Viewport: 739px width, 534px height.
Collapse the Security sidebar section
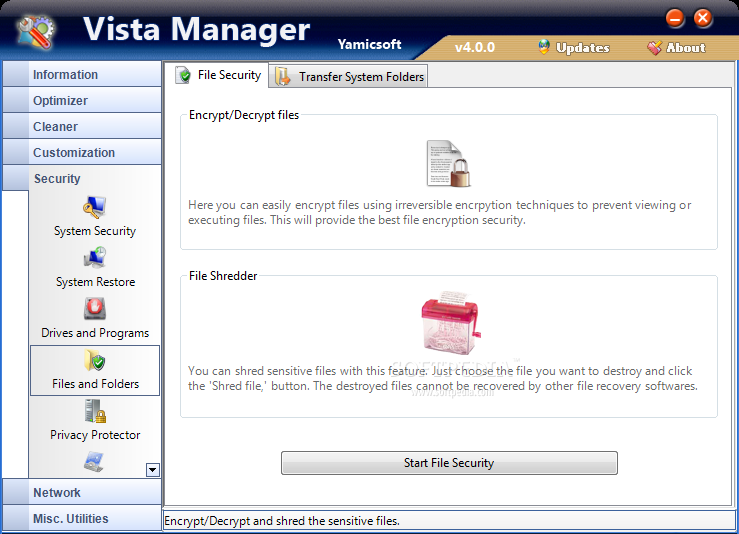82,178
